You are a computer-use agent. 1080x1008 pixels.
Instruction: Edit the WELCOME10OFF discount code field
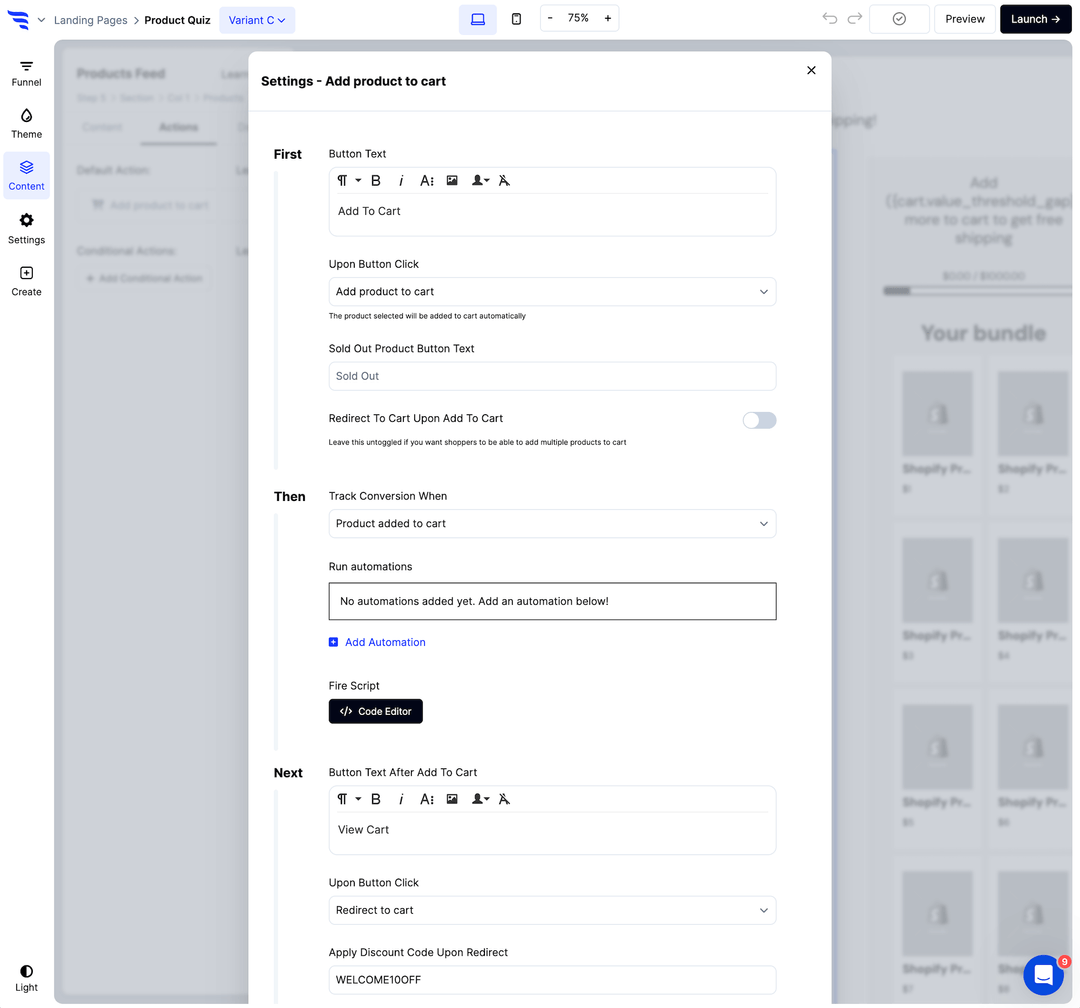click(x=552, y=979)
